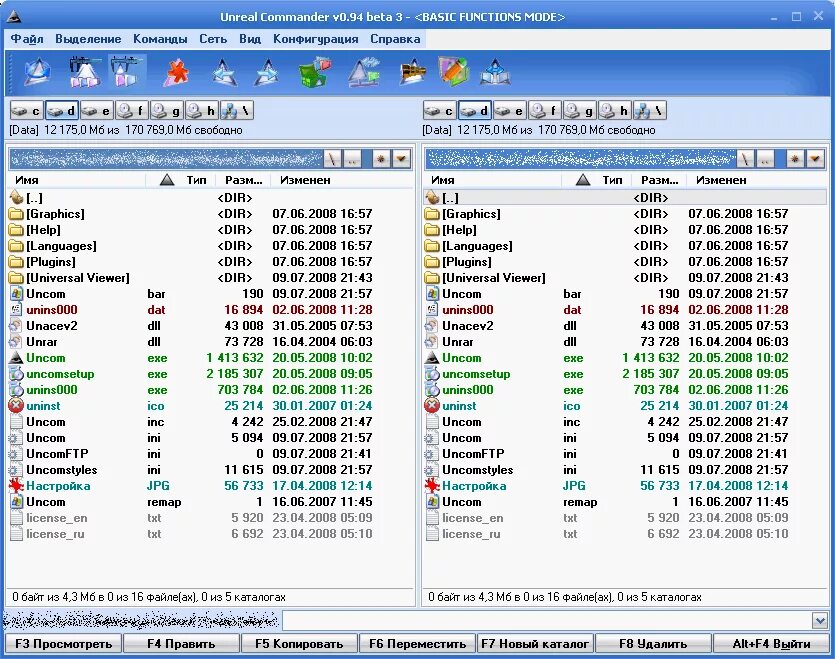Click F5 Копировать button
The height and width of the screenshot is (659, 835).
299,644
